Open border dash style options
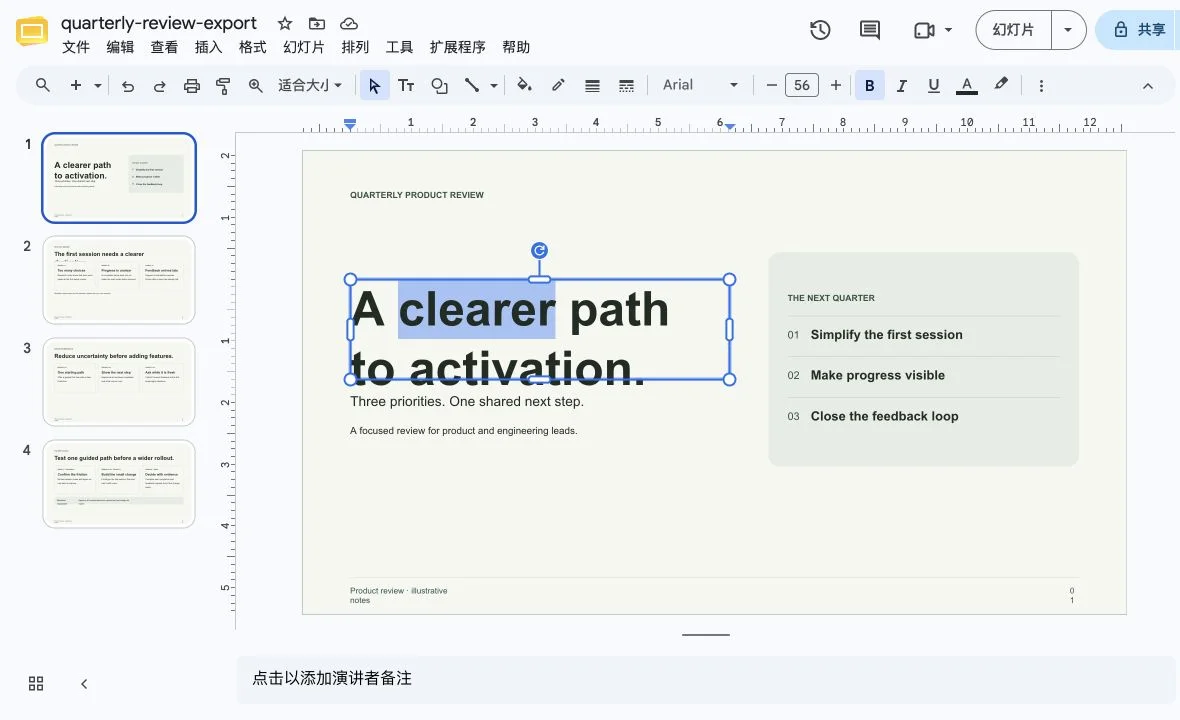This screenshot has width=1180, height=720. coord(626,86)
